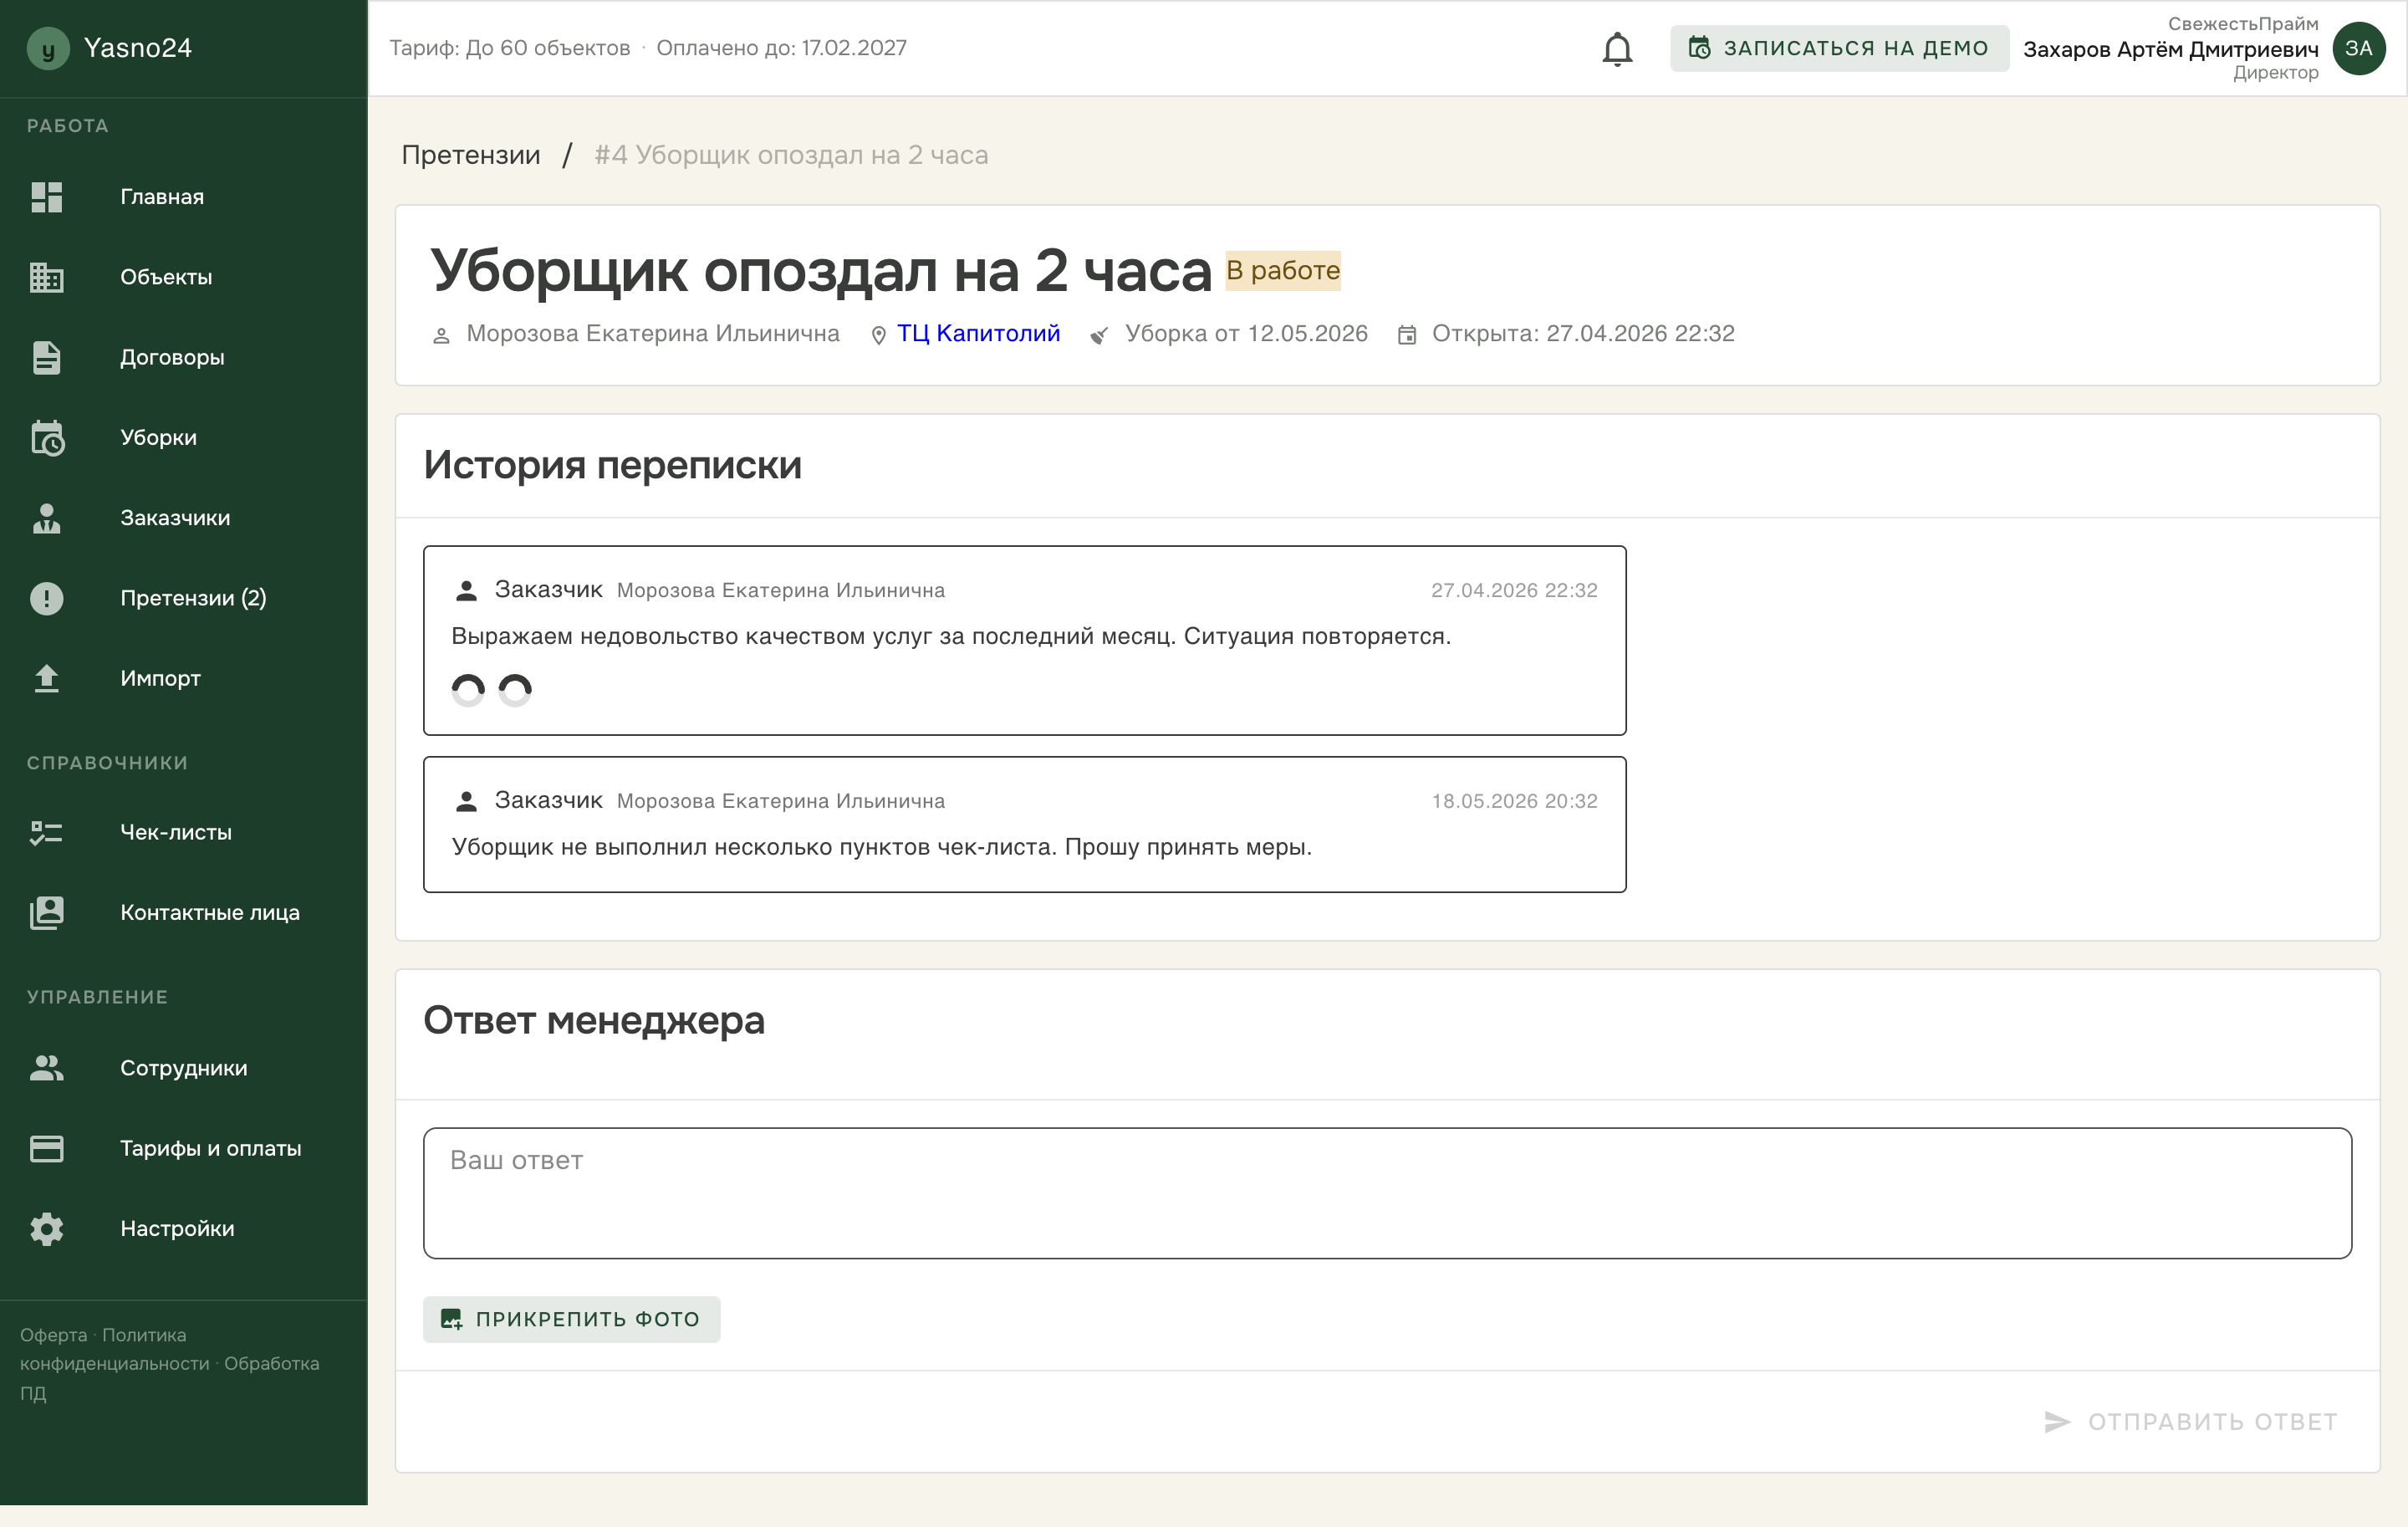Click Тариф: До 60 объектов text
Viewport: 2408px width, 1527px height.
(510, 48)
